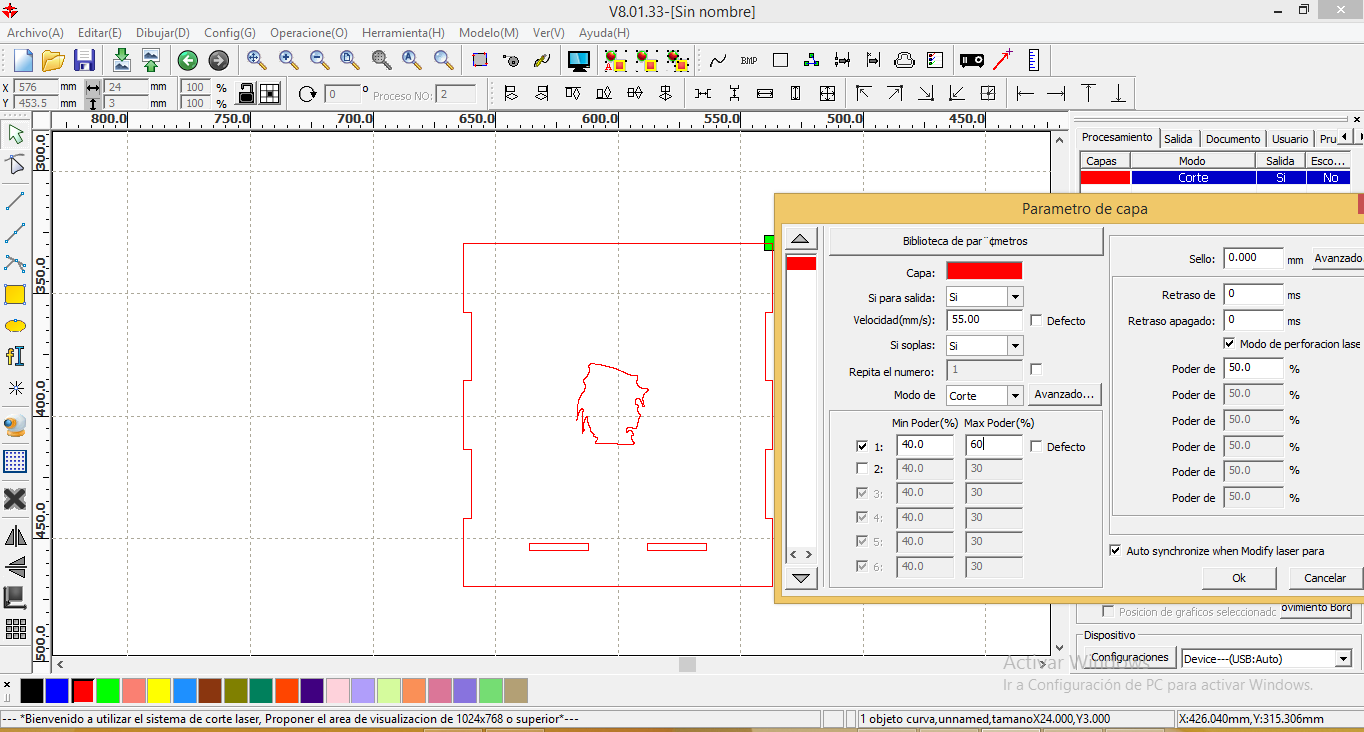Image resolution: width=1364 pixels, height=732 pixels.
Task: Click the Export icon with the green up arrow
Action: (x=151, y=60)
